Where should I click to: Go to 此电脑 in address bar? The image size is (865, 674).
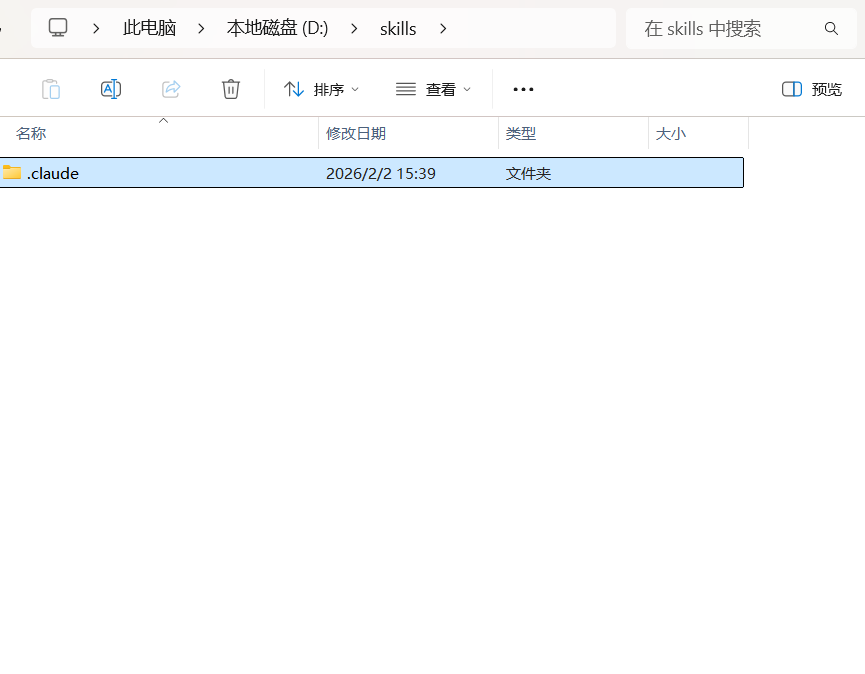pos(149,28)
